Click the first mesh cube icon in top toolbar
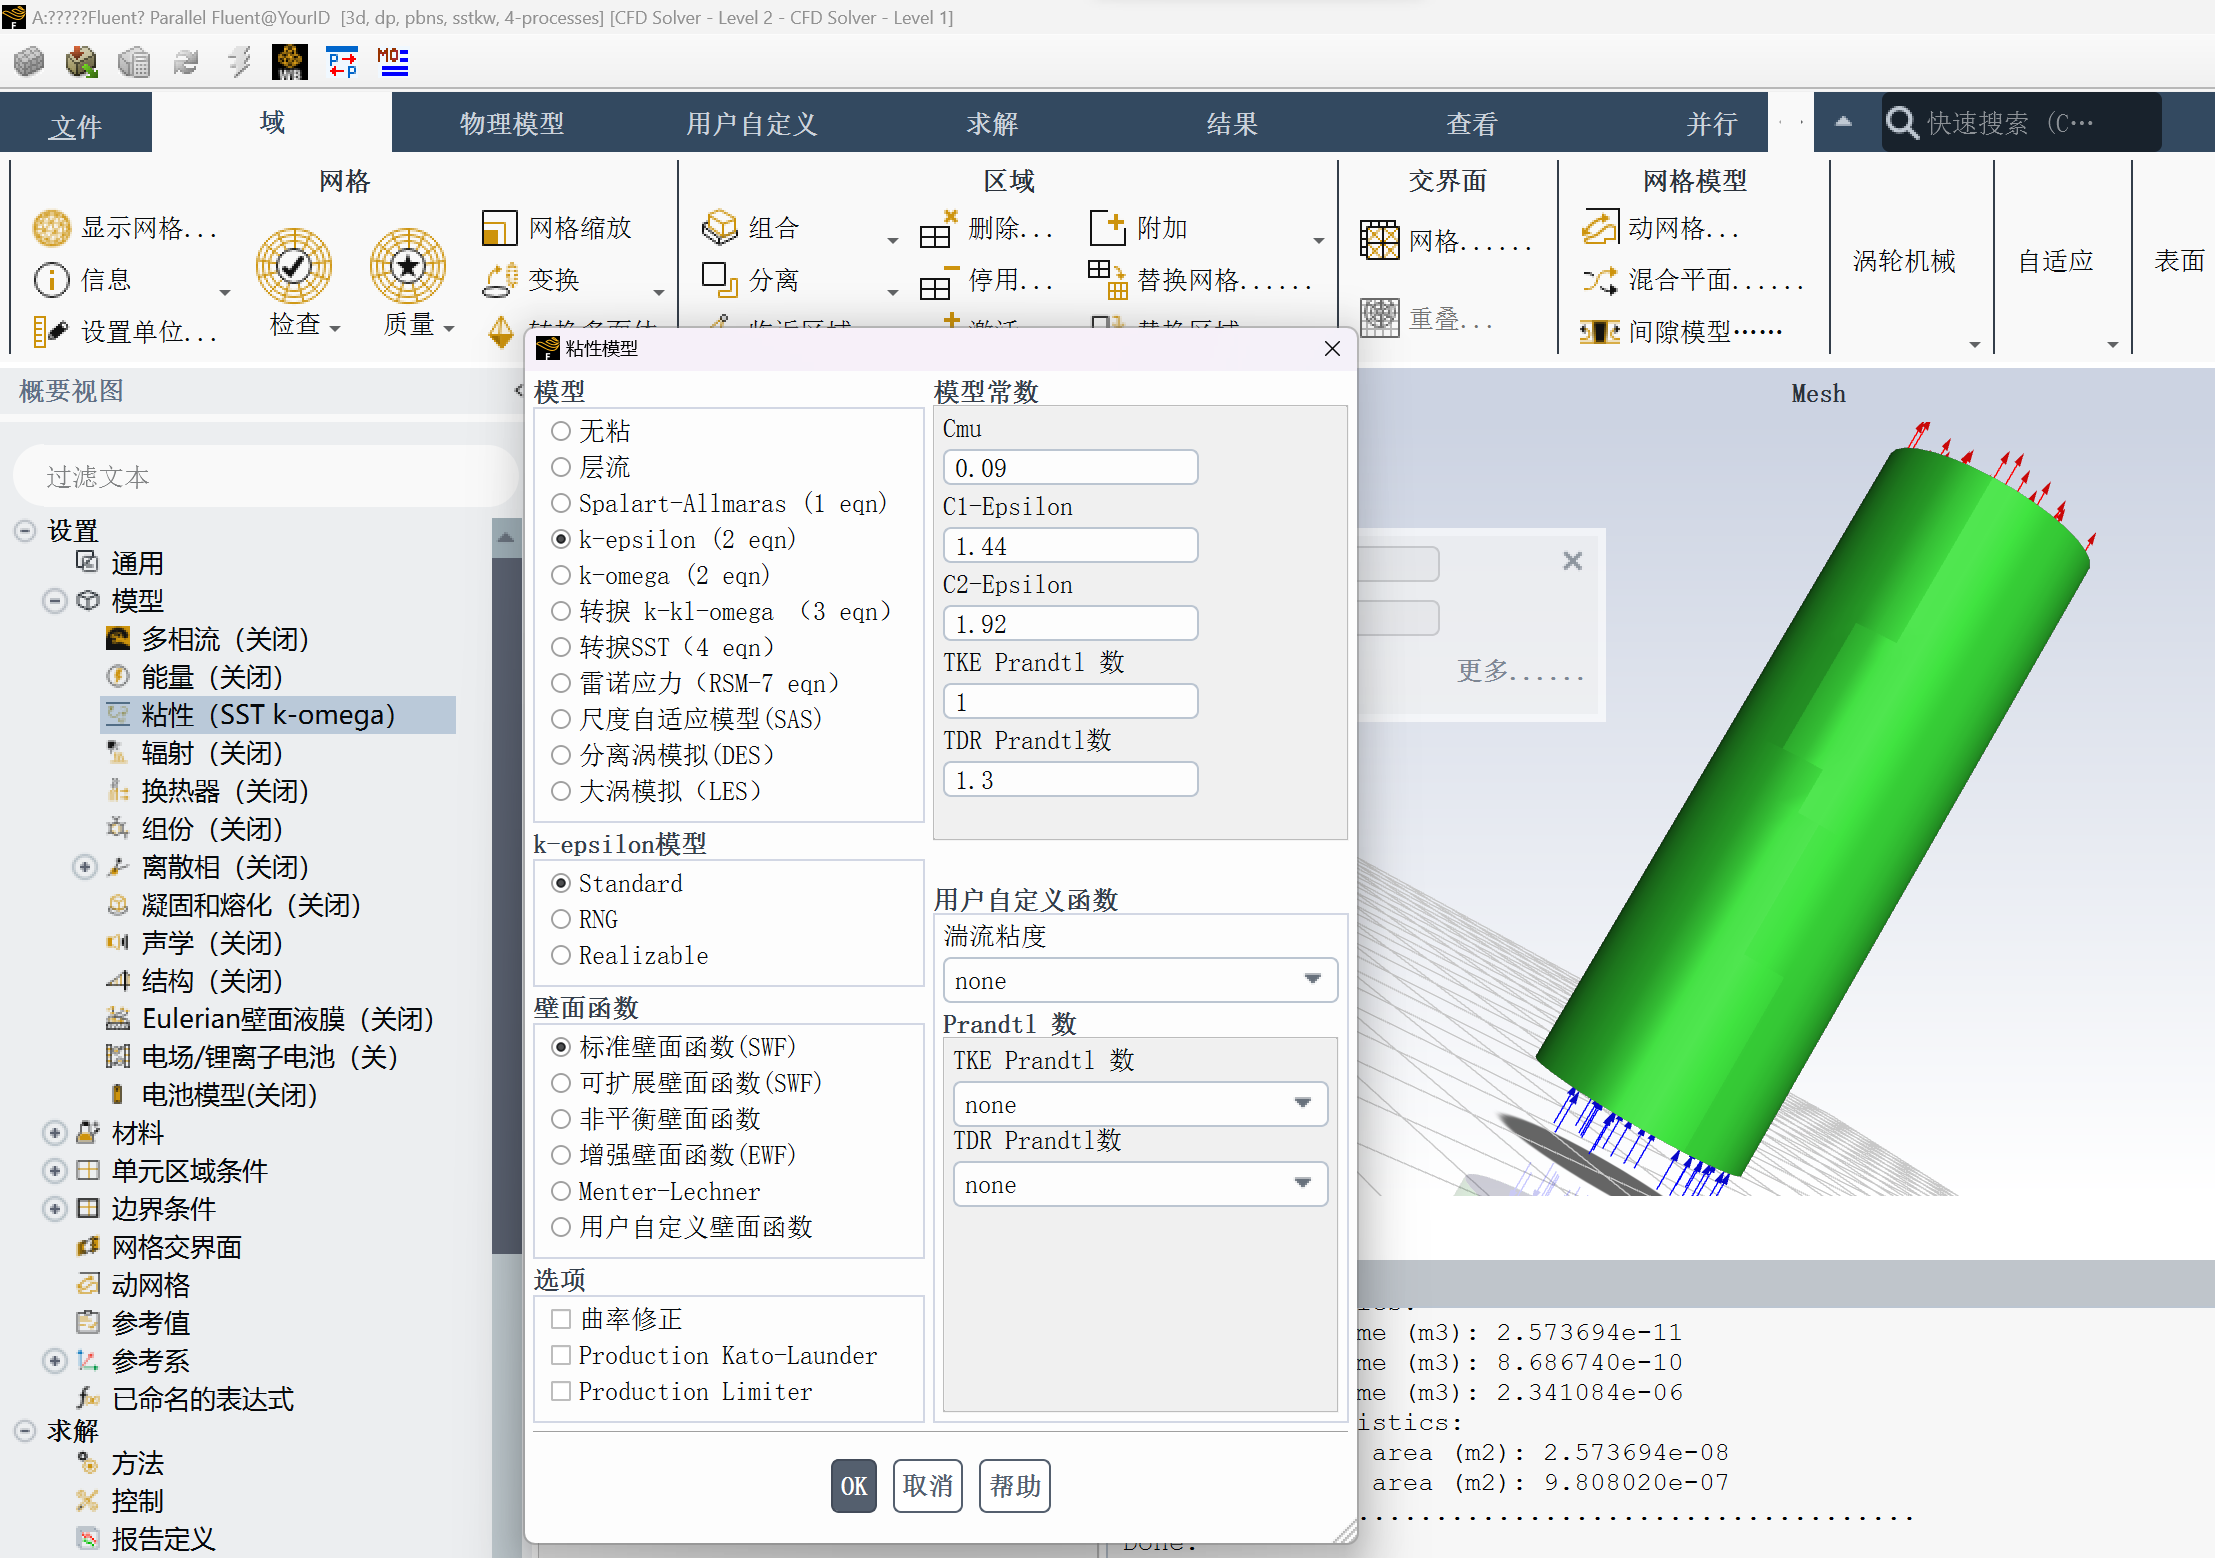 point(29,62)
